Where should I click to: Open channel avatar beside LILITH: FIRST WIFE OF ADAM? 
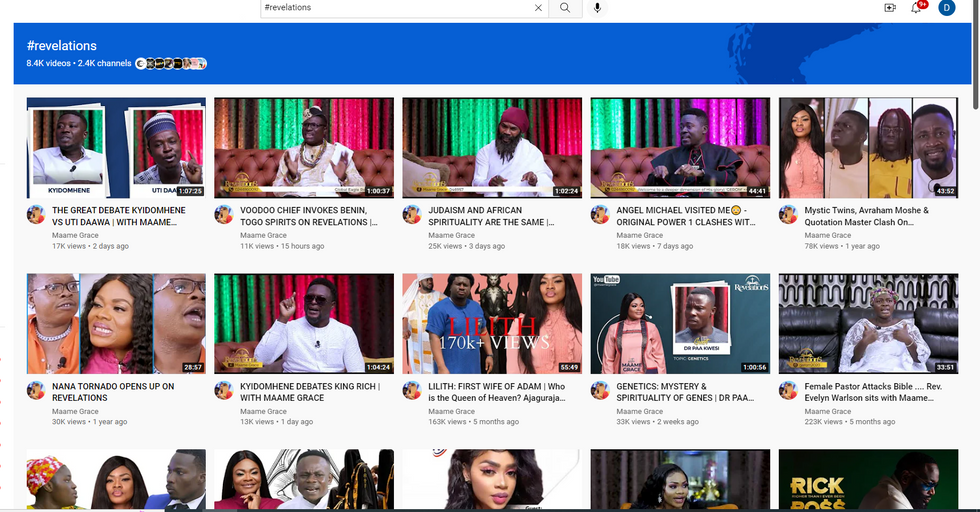tap(412, 391)
